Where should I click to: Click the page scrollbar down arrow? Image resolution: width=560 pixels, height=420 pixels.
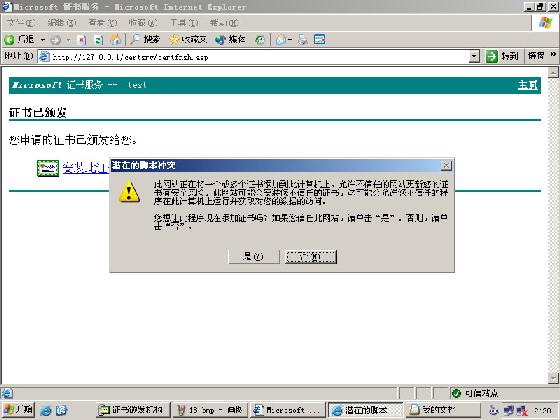pos(553,378)
